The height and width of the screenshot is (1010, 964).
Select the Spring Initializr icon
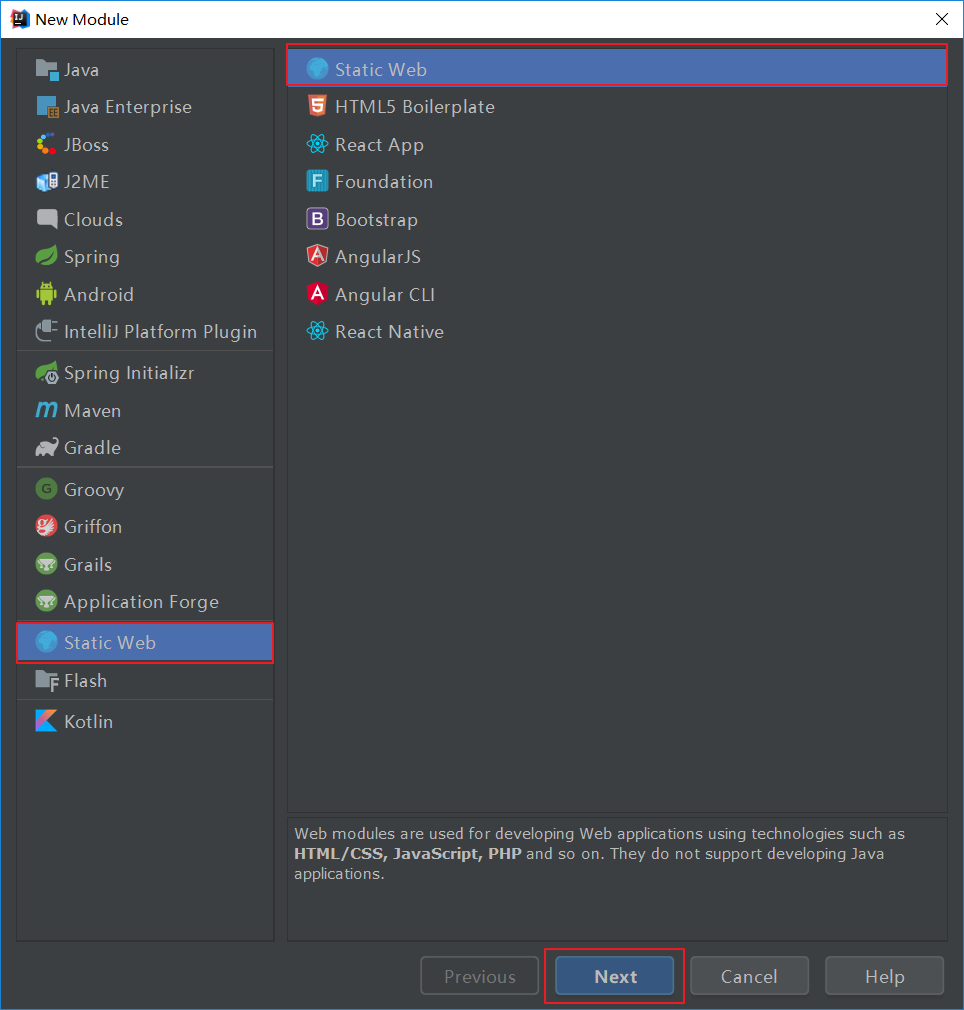(x=47, y=373)
